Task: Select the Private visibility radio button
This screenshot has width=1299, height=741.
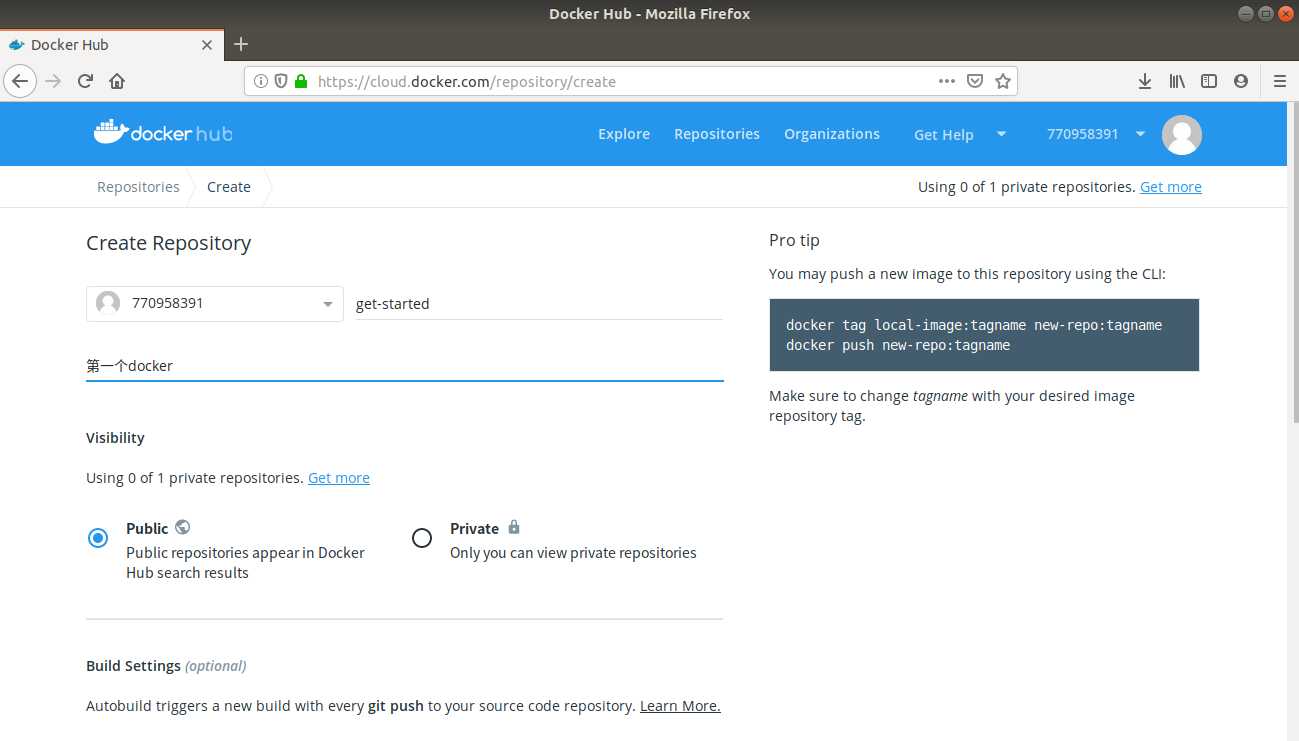Action: point(422,538)
